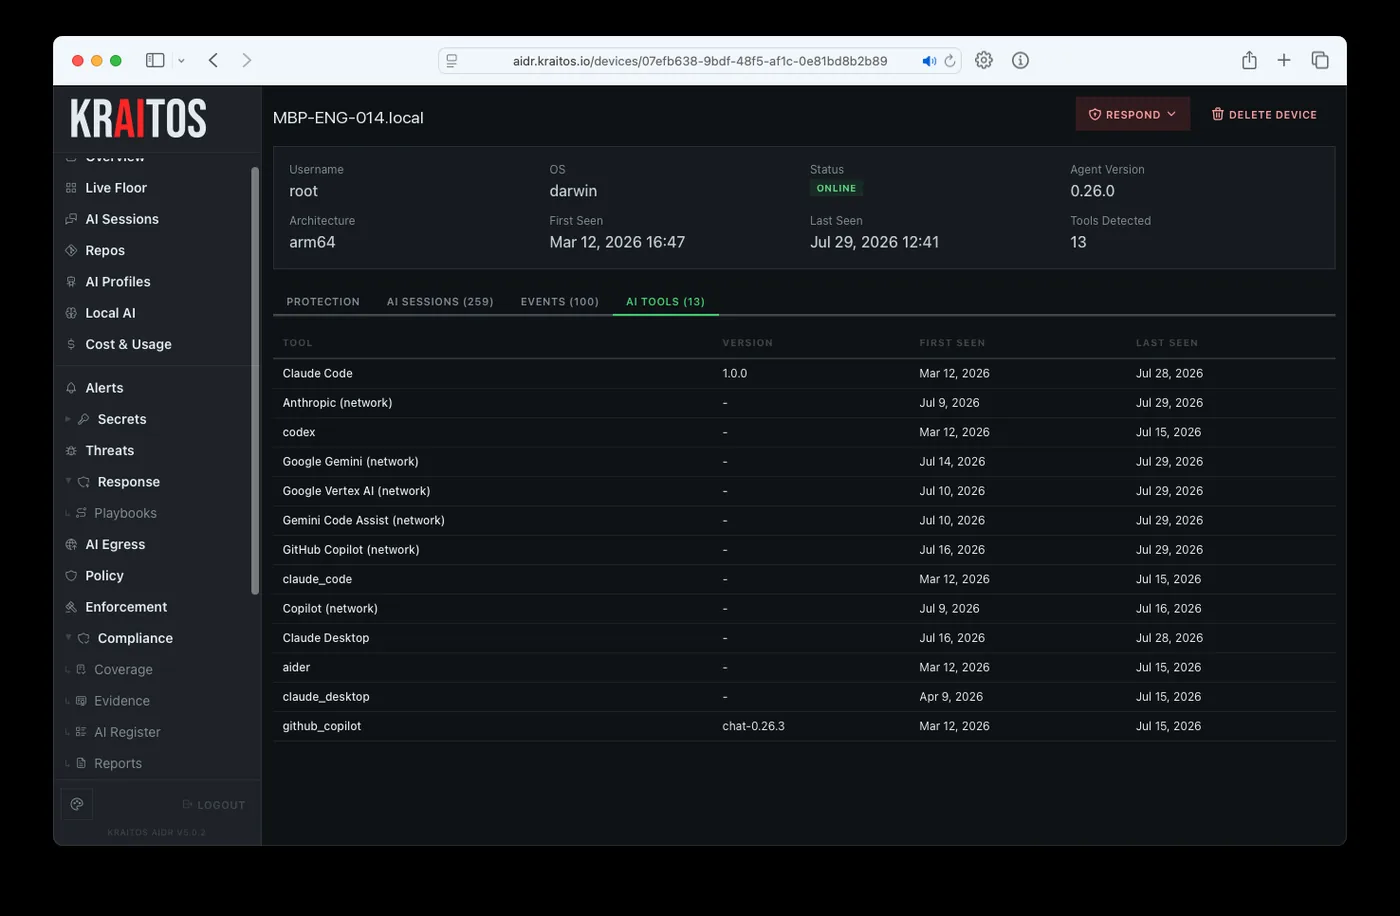
Task: Reload the page in Safari
Action: click(950, 61)
